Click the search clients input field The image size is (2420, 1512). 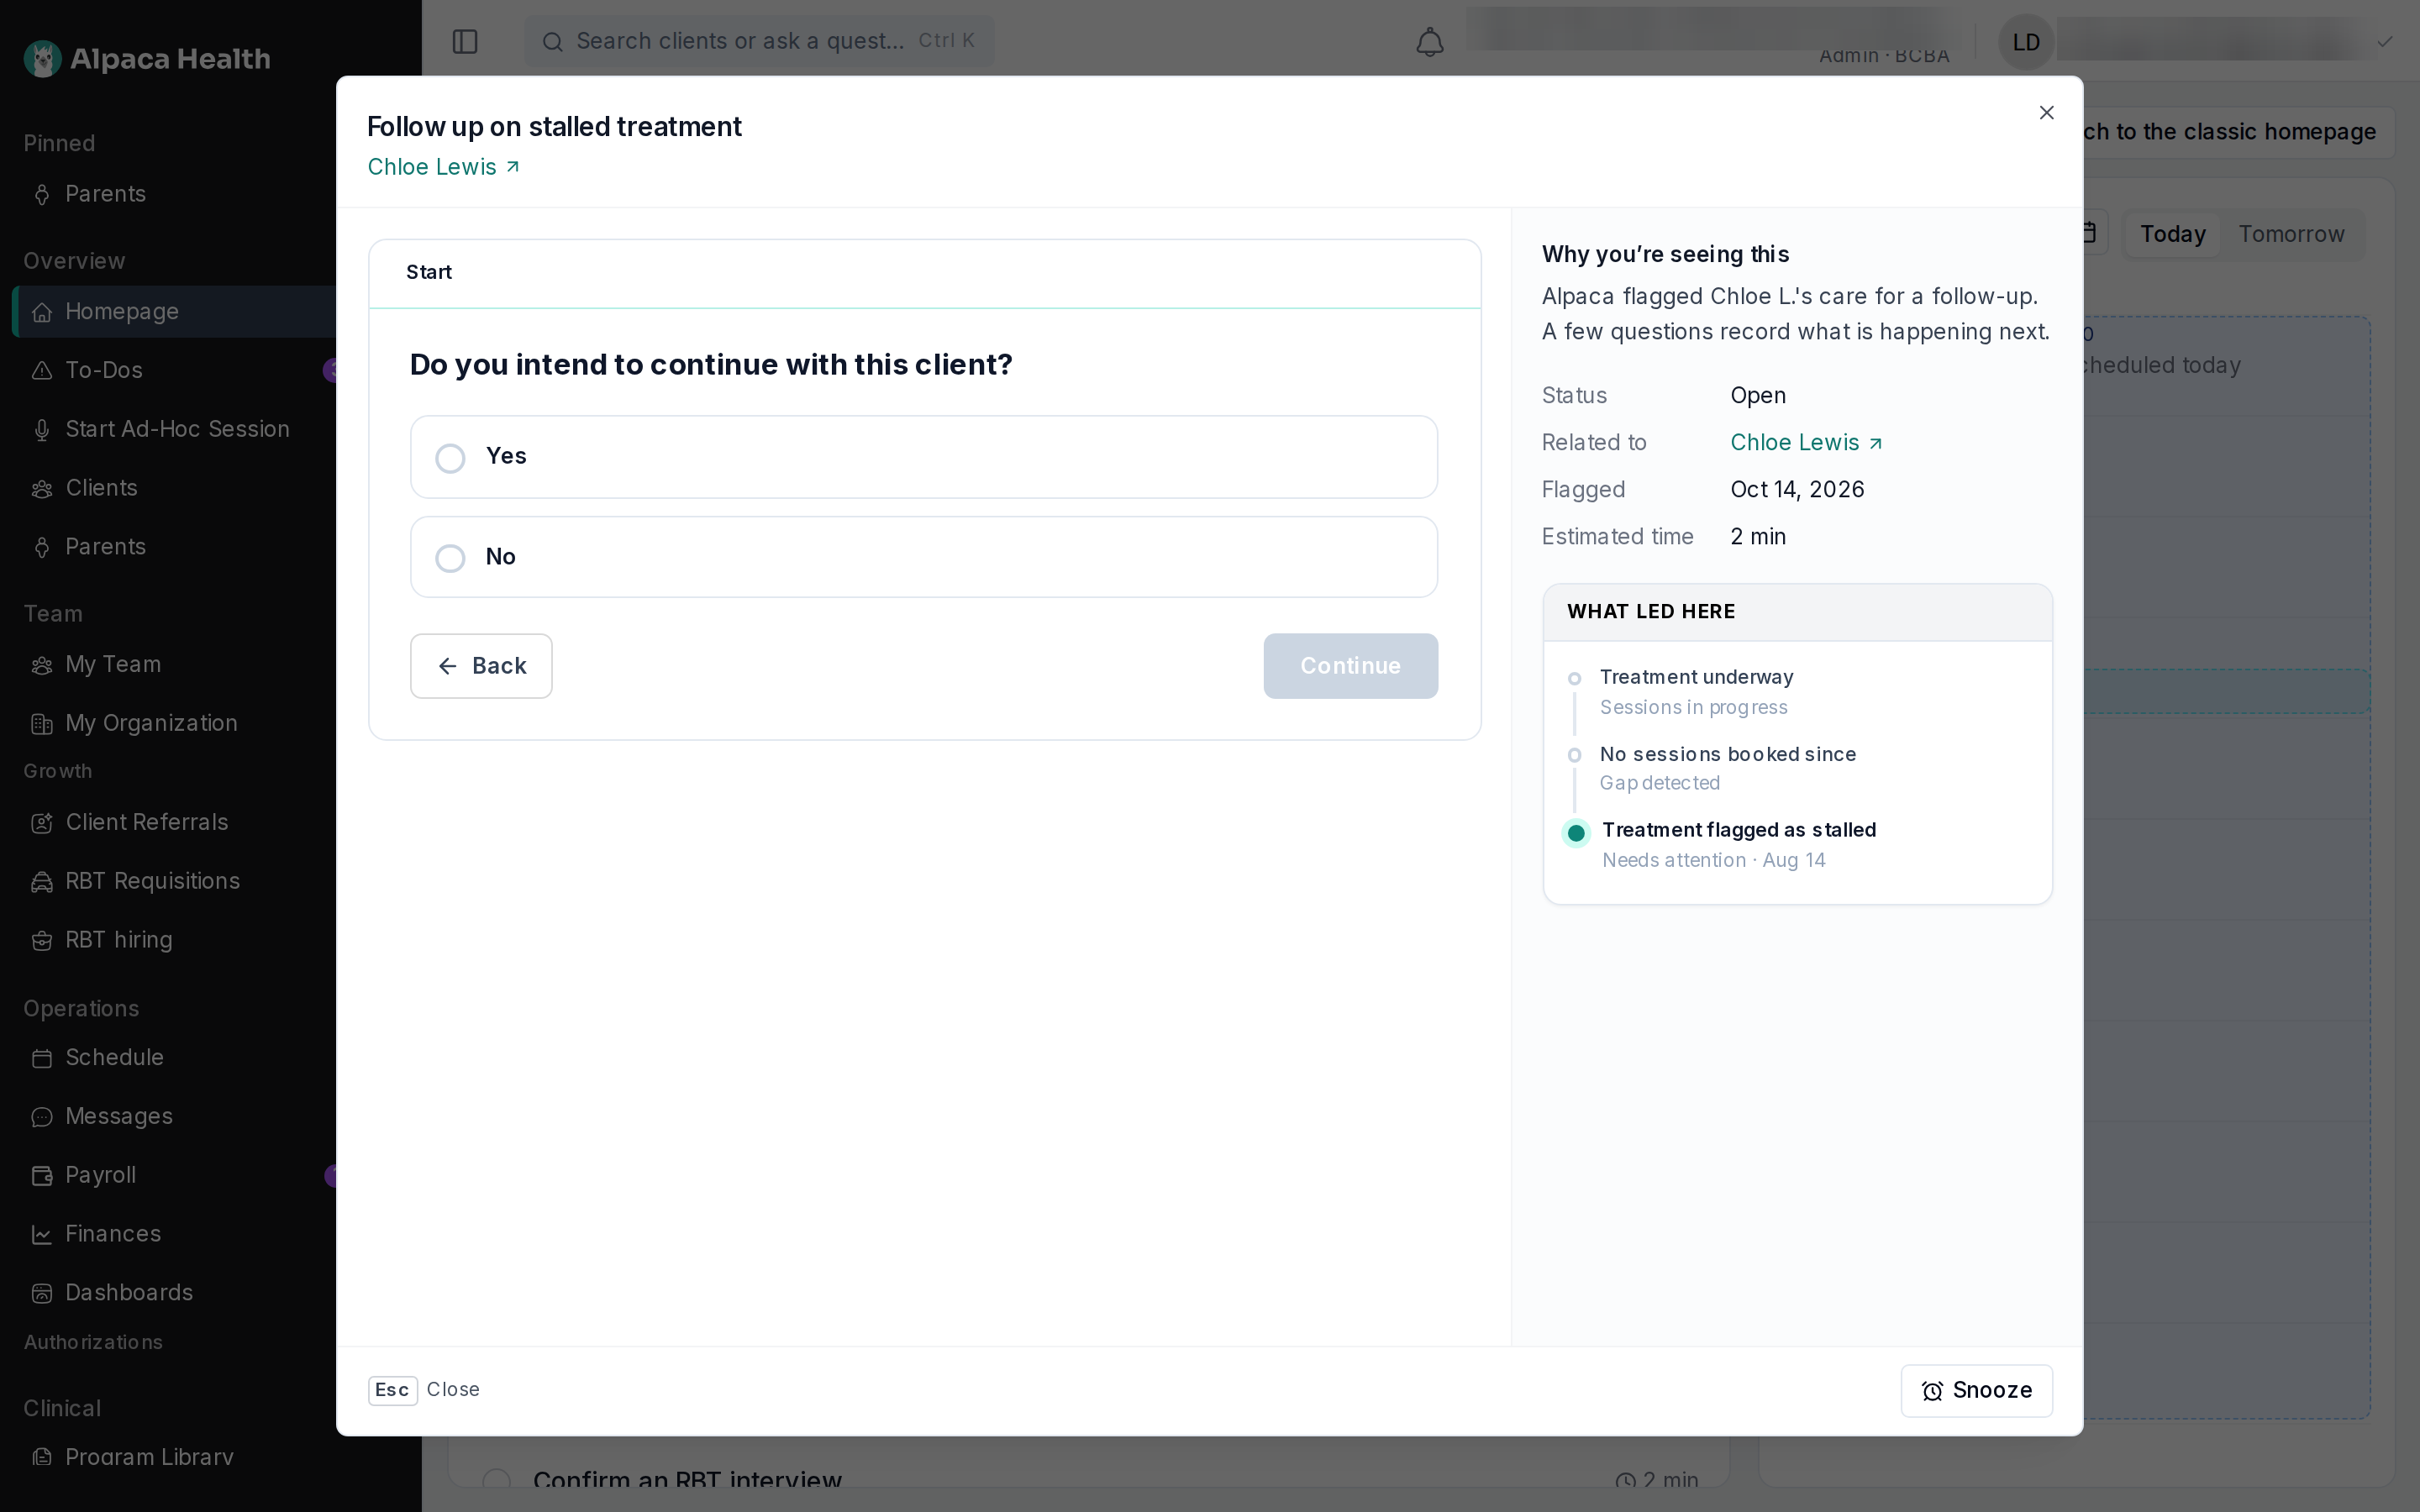(x=759, y=41)
